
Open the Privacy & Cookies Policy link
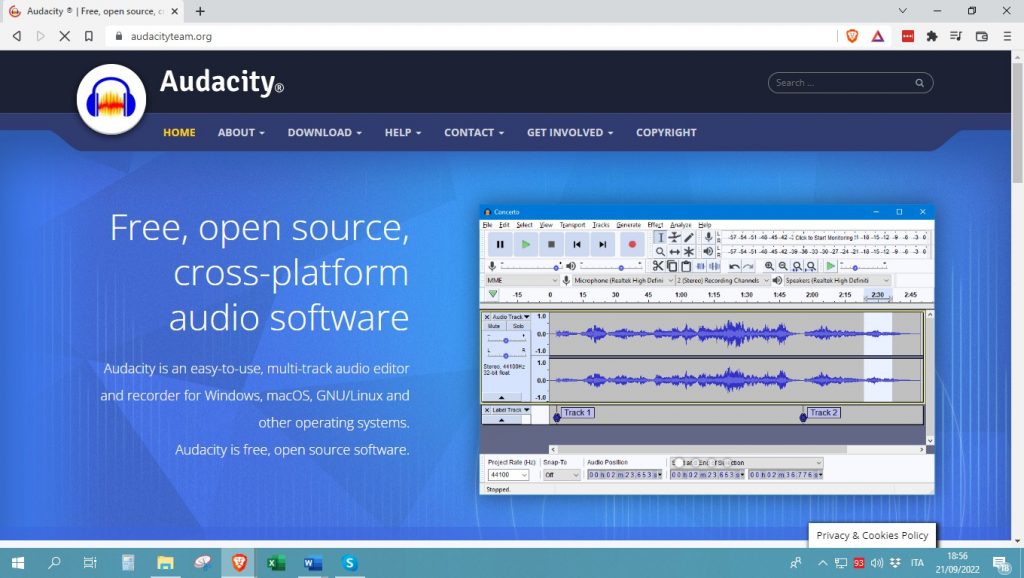pos(871,535)
